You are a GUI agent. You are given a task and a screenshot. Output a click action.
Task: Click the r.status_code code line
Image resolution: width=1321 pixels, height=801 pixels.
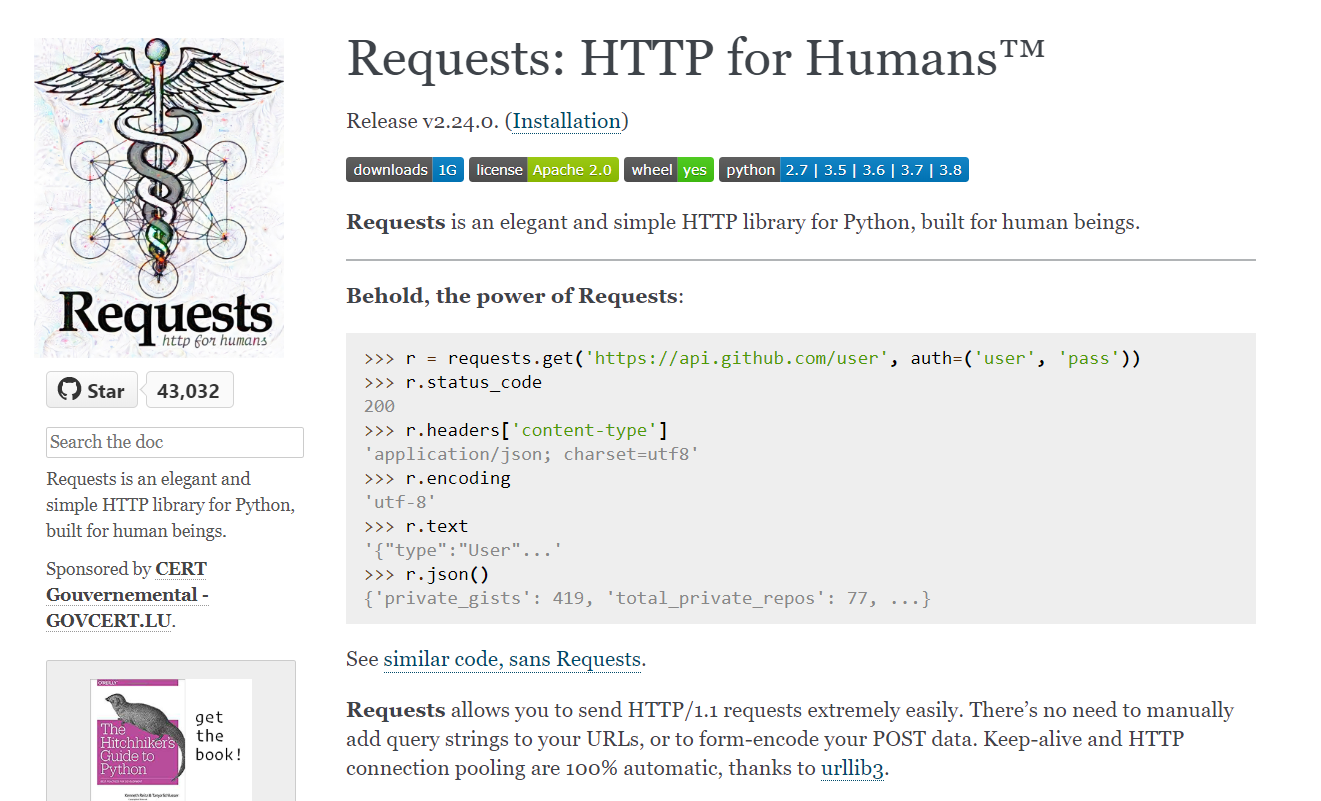(x=453, y=382)
